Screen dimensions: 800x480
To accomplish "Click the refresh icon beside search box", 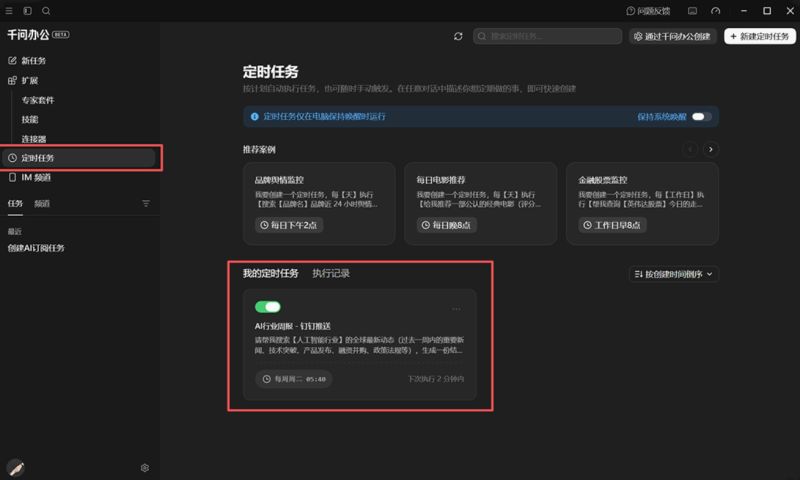I will point(458,36).
